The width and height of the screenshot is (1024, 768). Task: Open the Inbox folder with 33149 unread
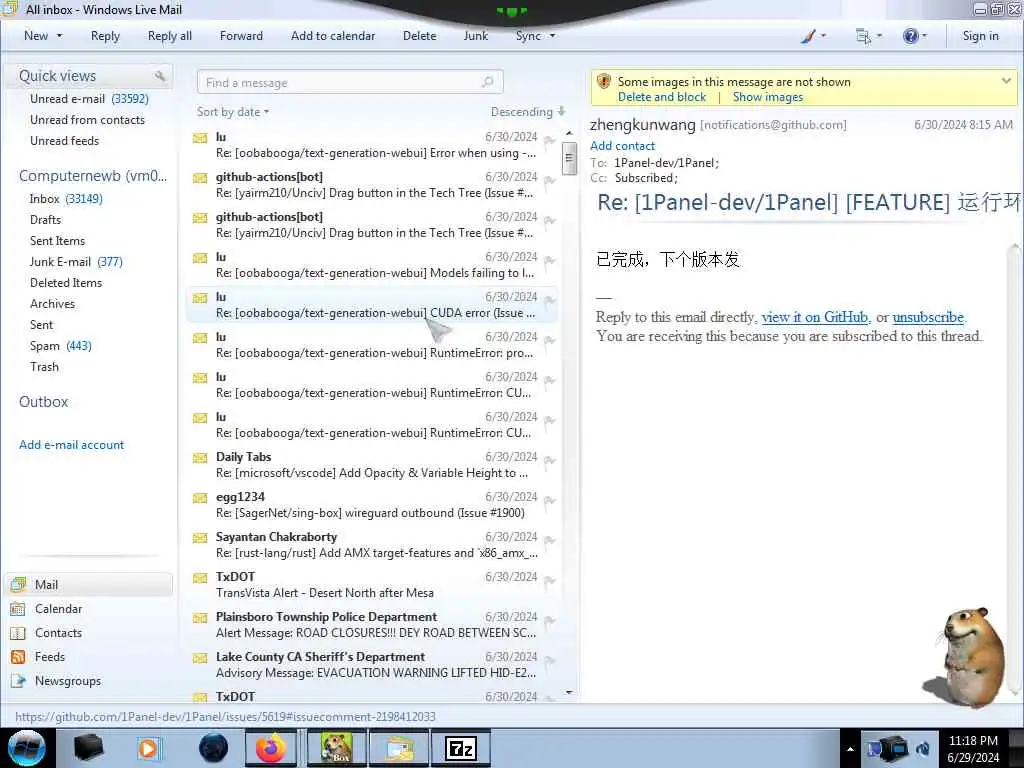pyautogui.click(x=66, y=199)
